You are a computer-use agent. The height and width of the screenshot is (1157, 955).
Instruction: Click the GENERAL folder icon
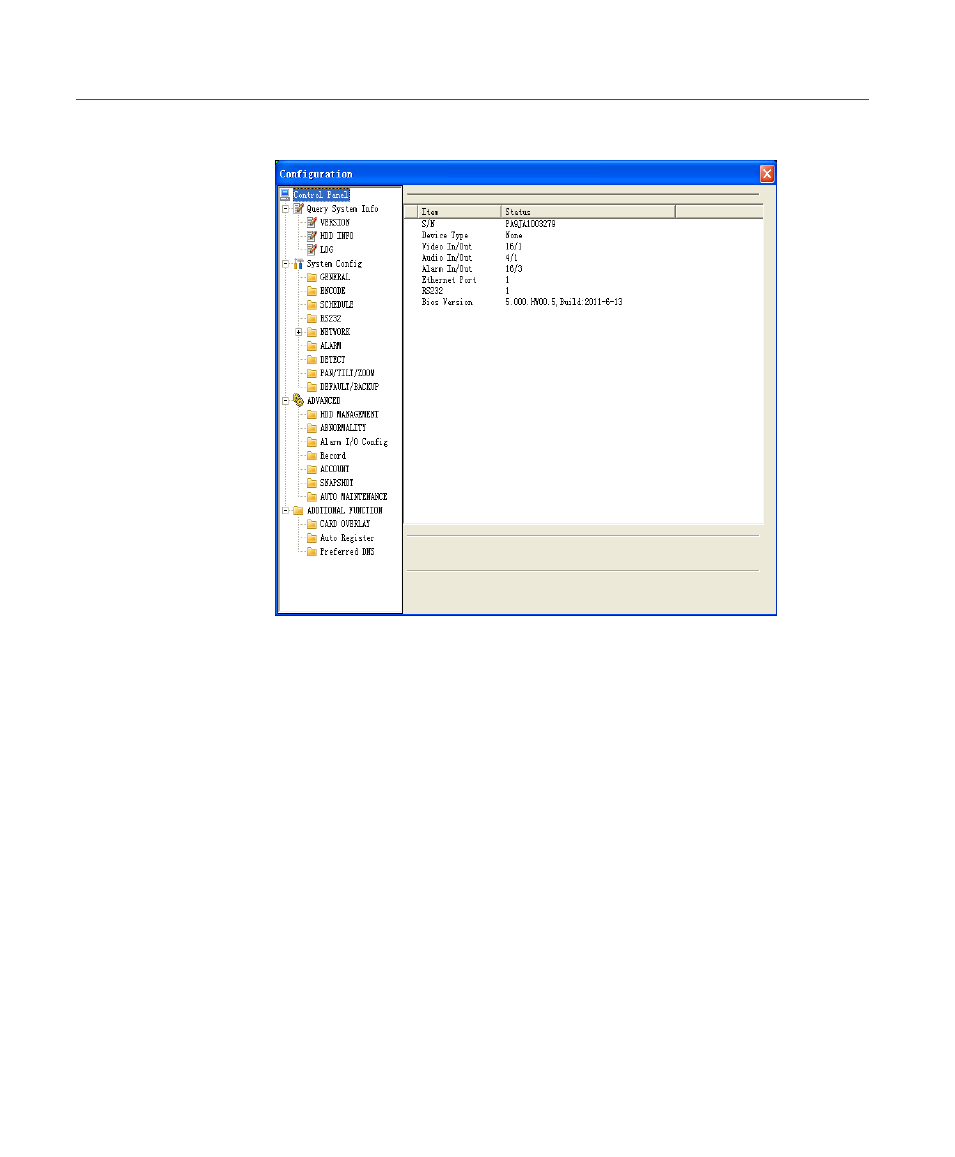(x=311, y=277)
